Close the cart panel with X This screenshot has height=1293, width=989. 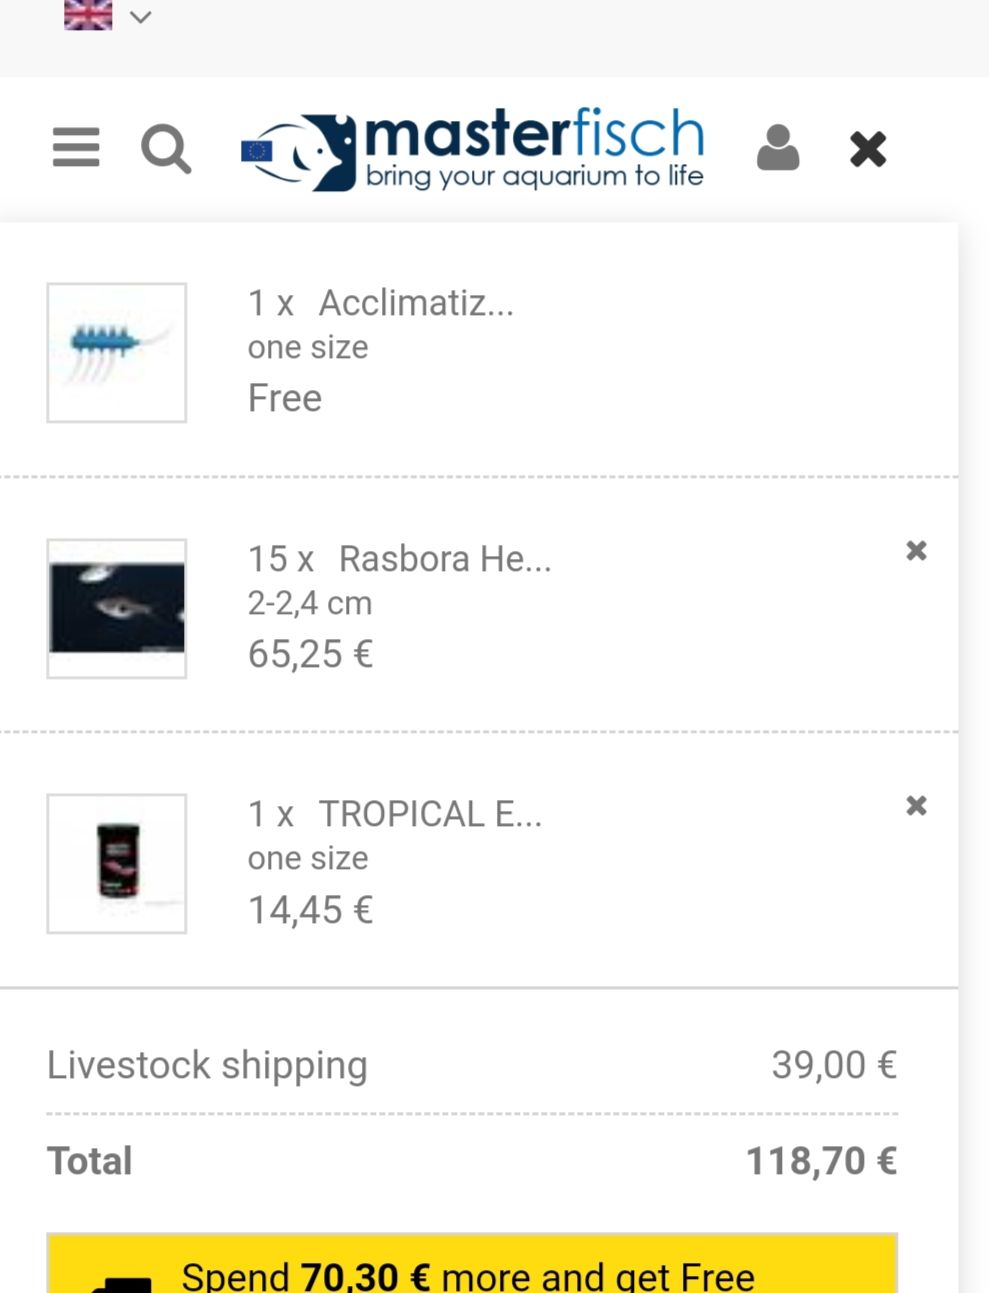click(x=868, y=149)
